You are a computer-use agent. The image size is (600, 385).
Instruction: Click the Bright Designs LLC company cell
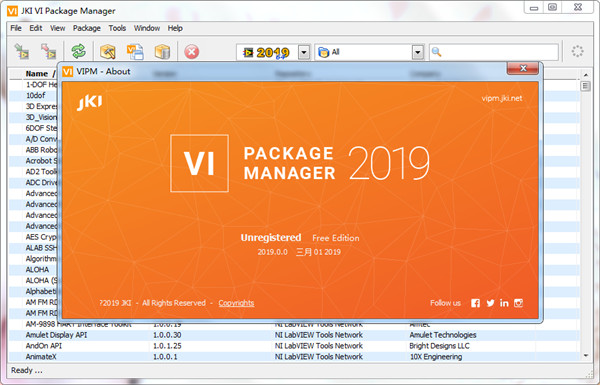tap(439, 346)
